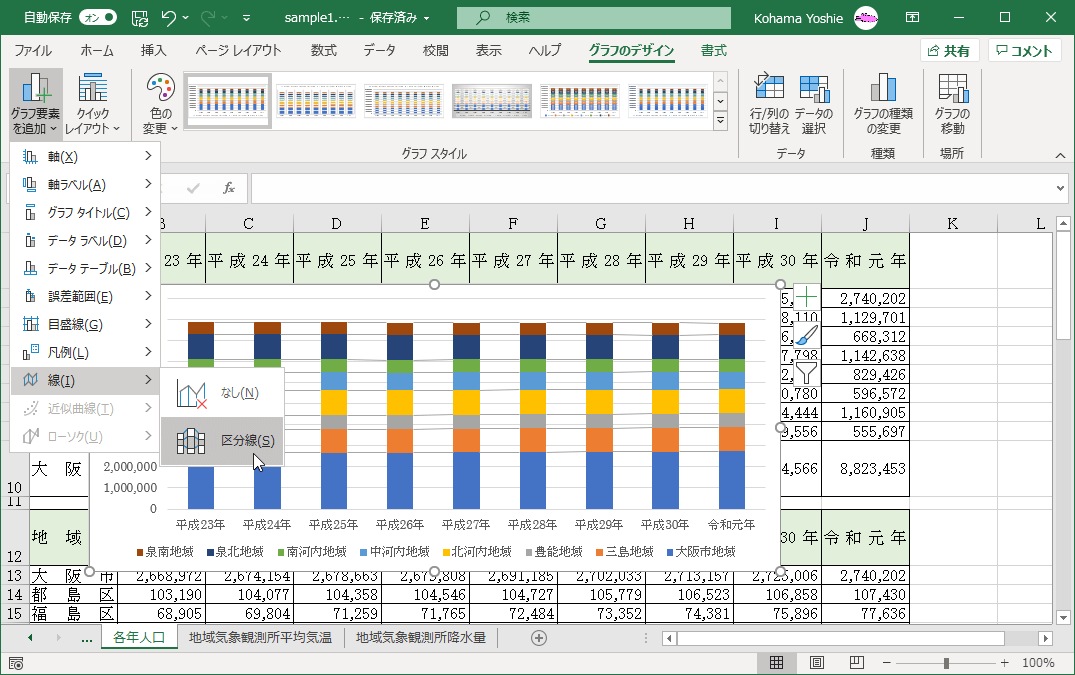
Task: Adjust the zoom slider in status bar
Action: pos(946,663)
